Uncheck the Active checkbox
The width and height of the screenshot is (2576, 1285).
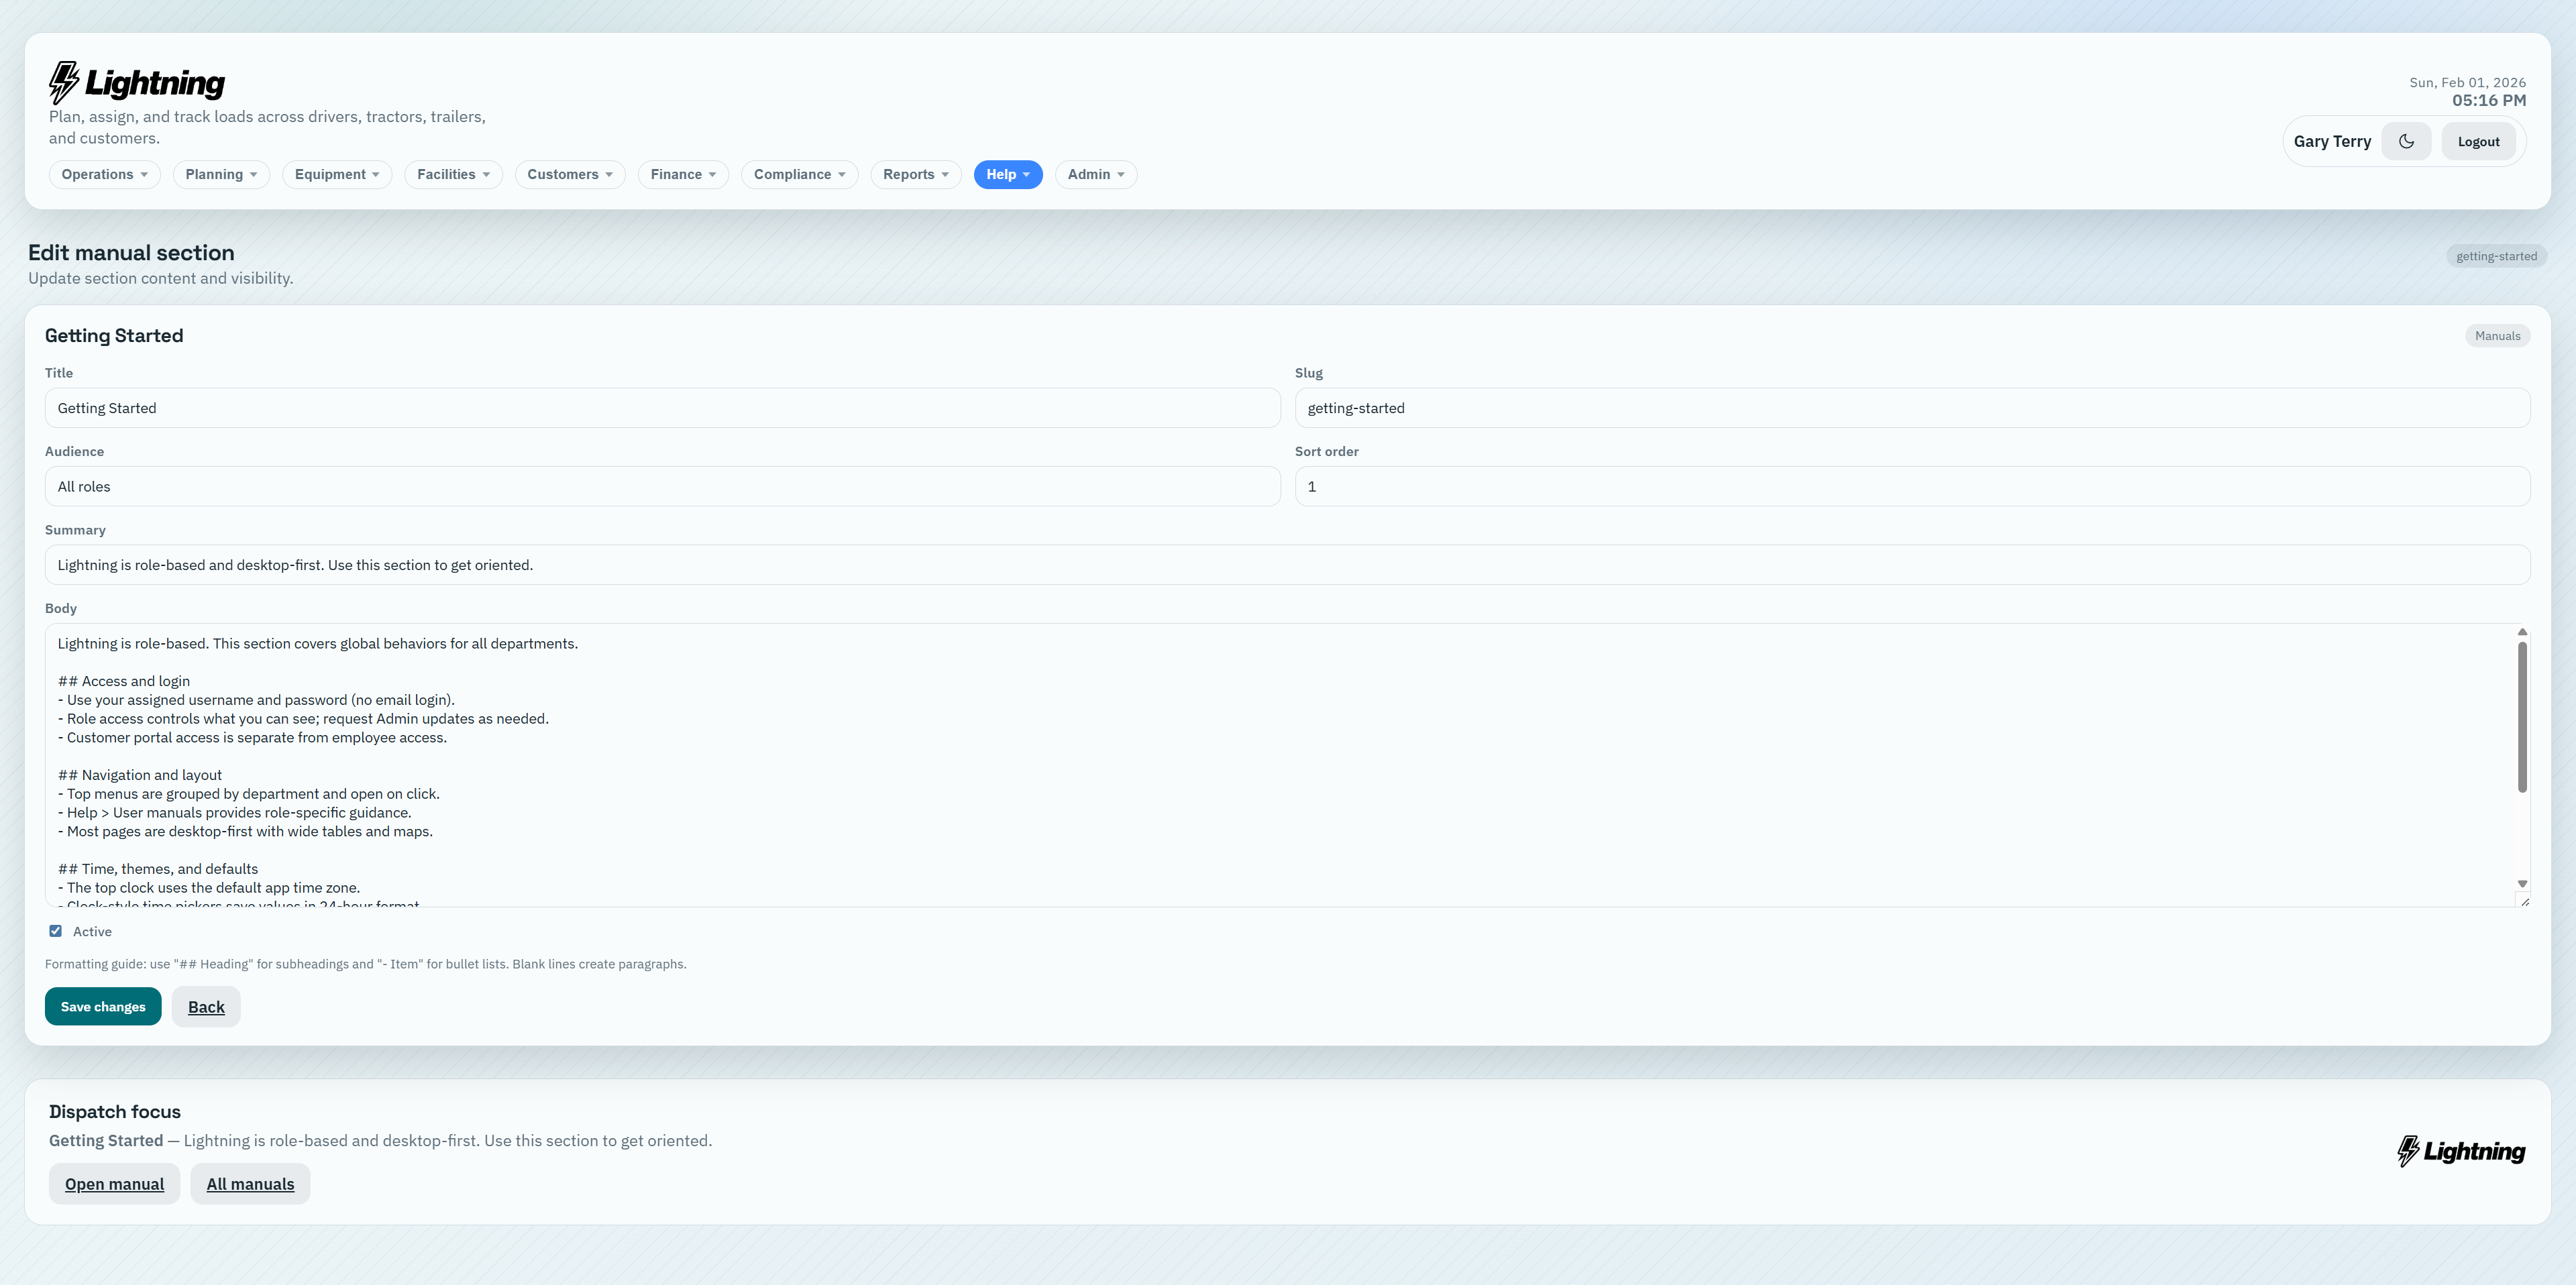pyautogui.click(x=56, y=931)
